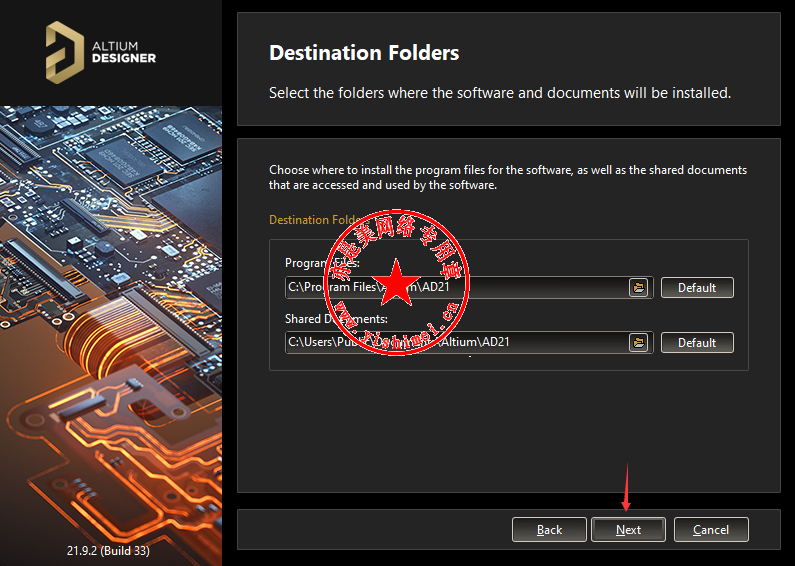The image size is (795, 566).
Task: Browse for the Shared Documents folder
Action: point(639,342)
